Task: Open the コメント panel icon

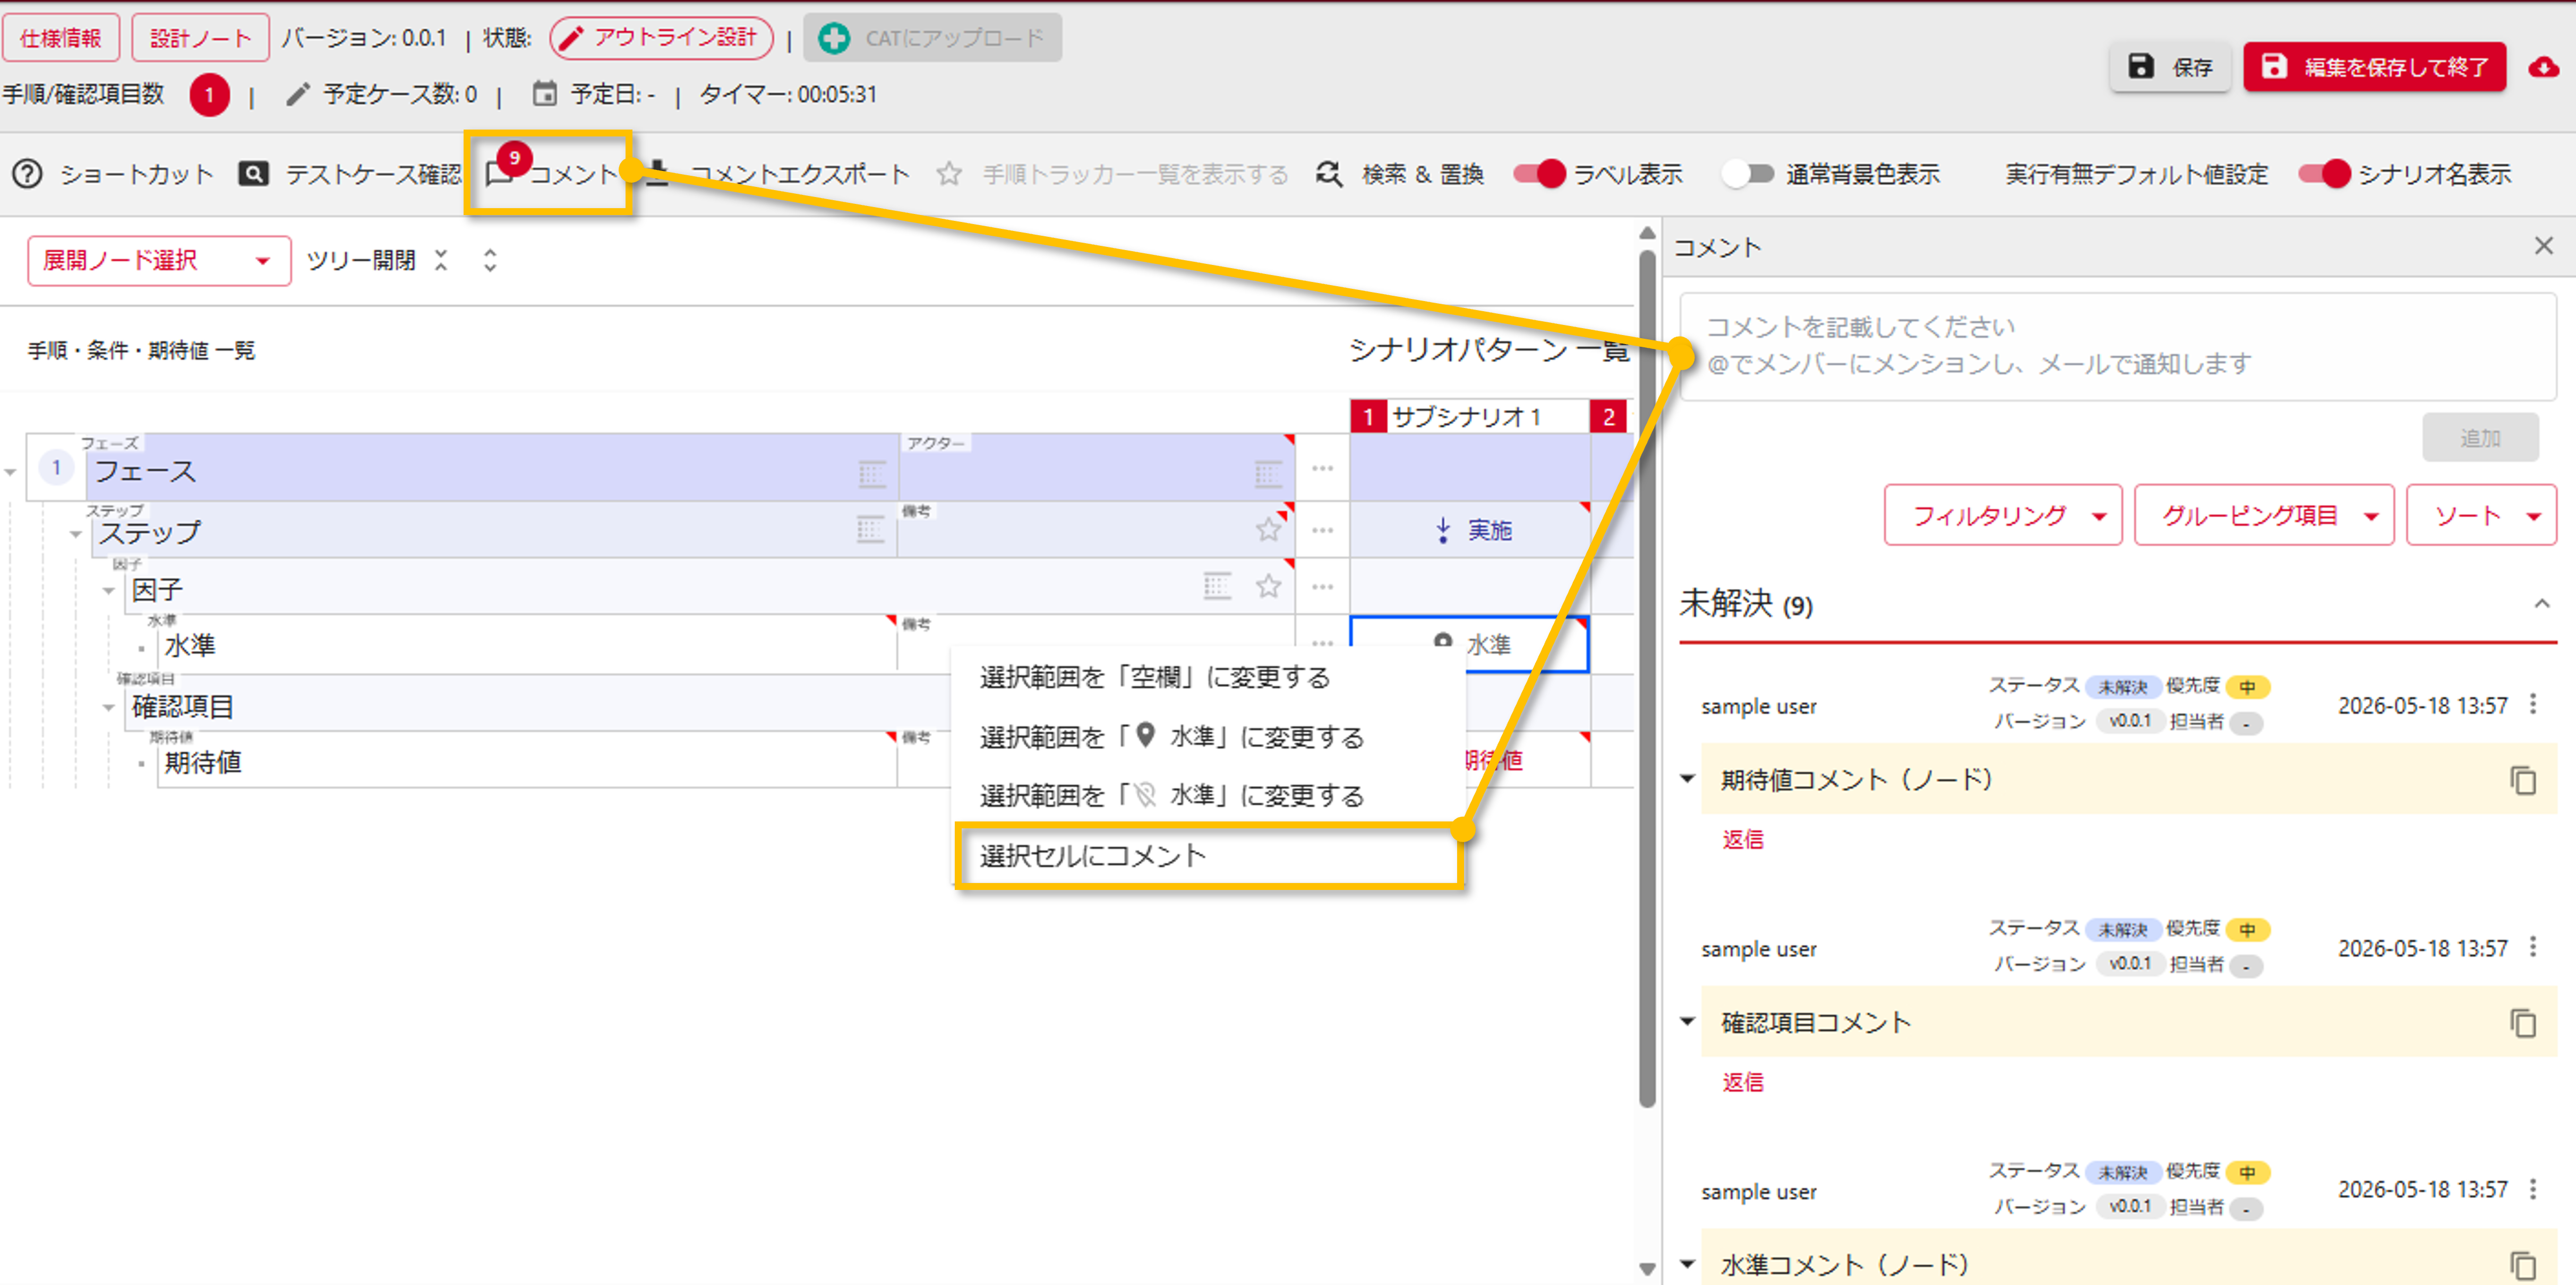Action: click(499, 174)
